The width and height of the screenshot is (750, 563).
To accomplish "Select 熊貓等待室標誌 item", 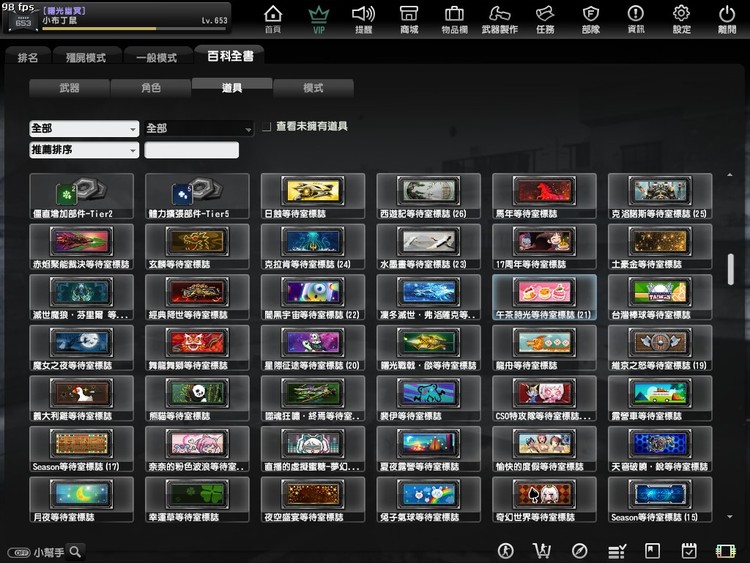I will point(197,399).
